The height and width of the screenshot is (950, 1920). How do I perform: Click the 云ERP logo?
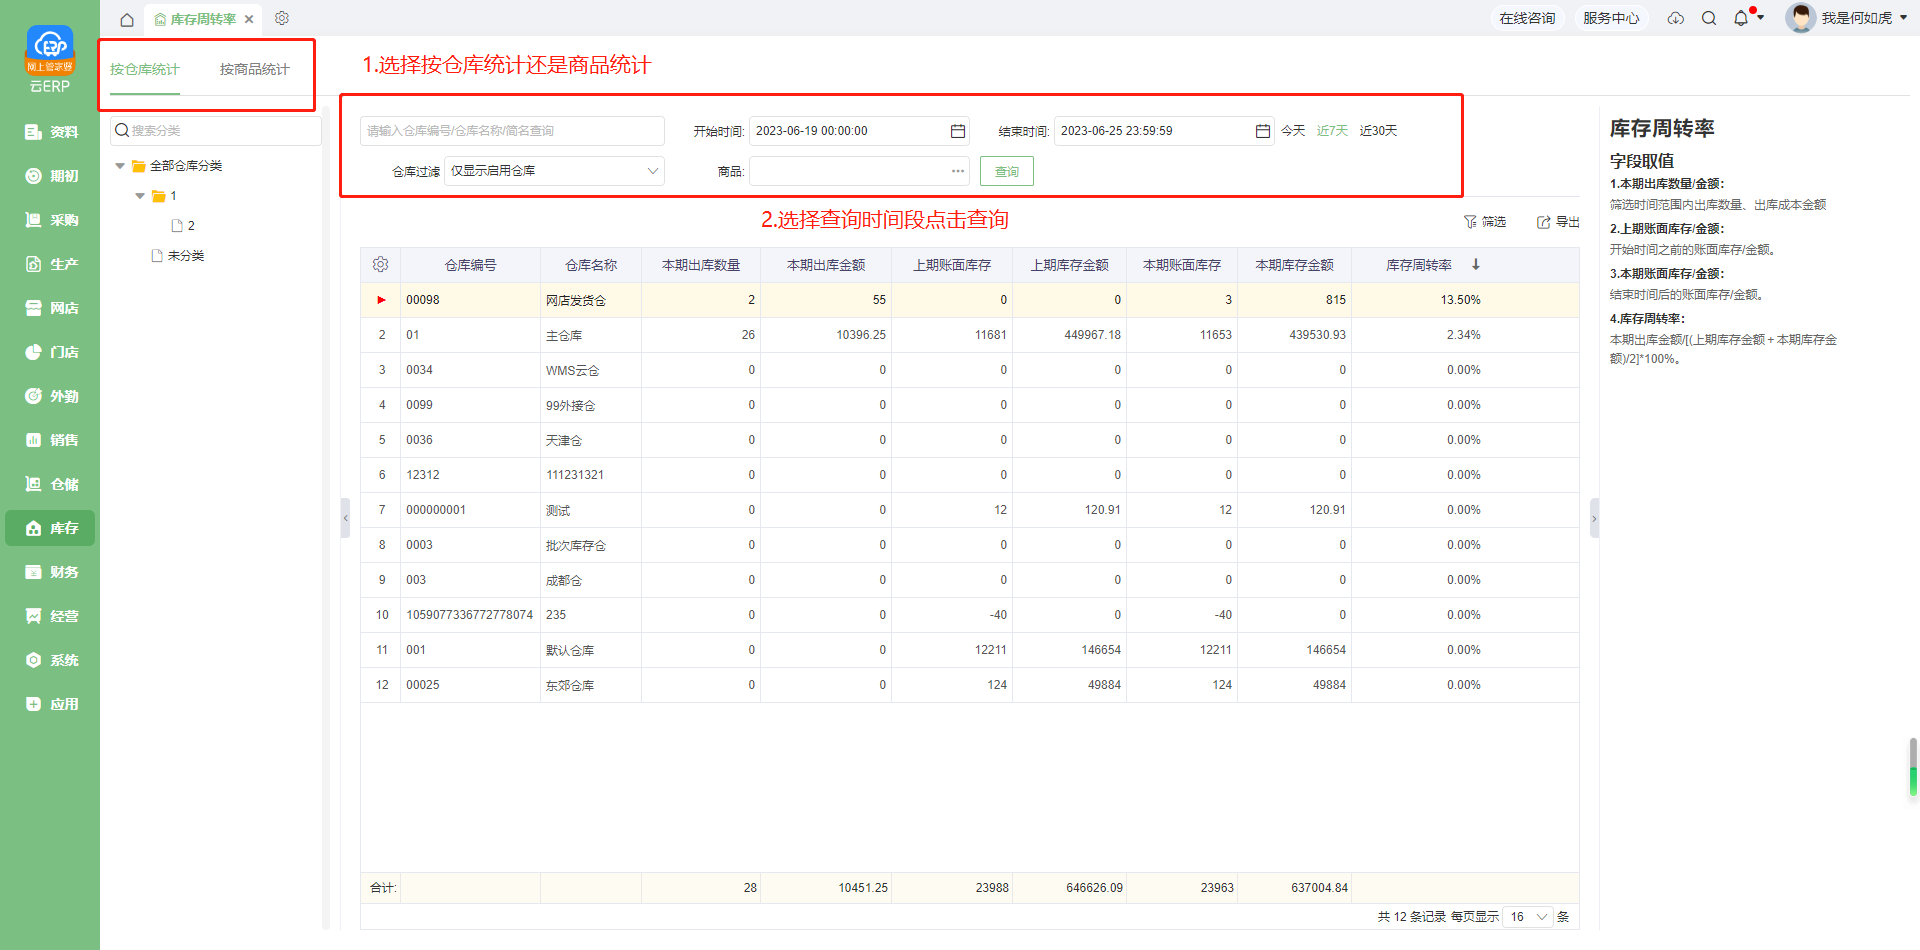click(x=50, y=59)
